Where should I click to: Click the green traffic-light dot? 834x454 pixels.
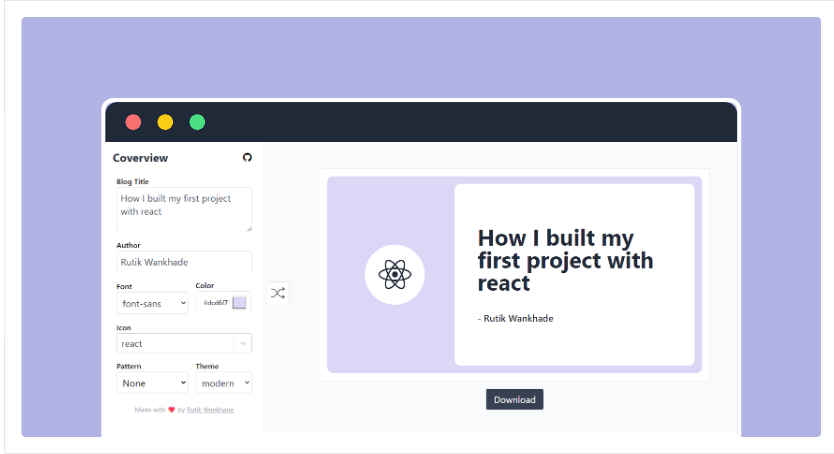click(x=197, y=122)
